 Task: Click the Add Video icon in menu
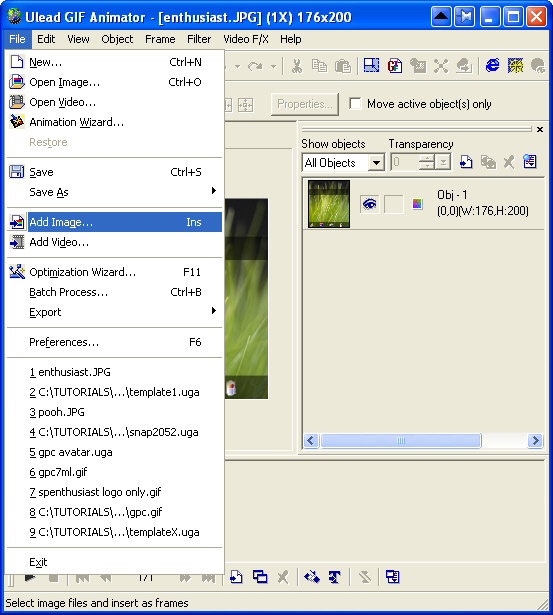tap(16, 242)
